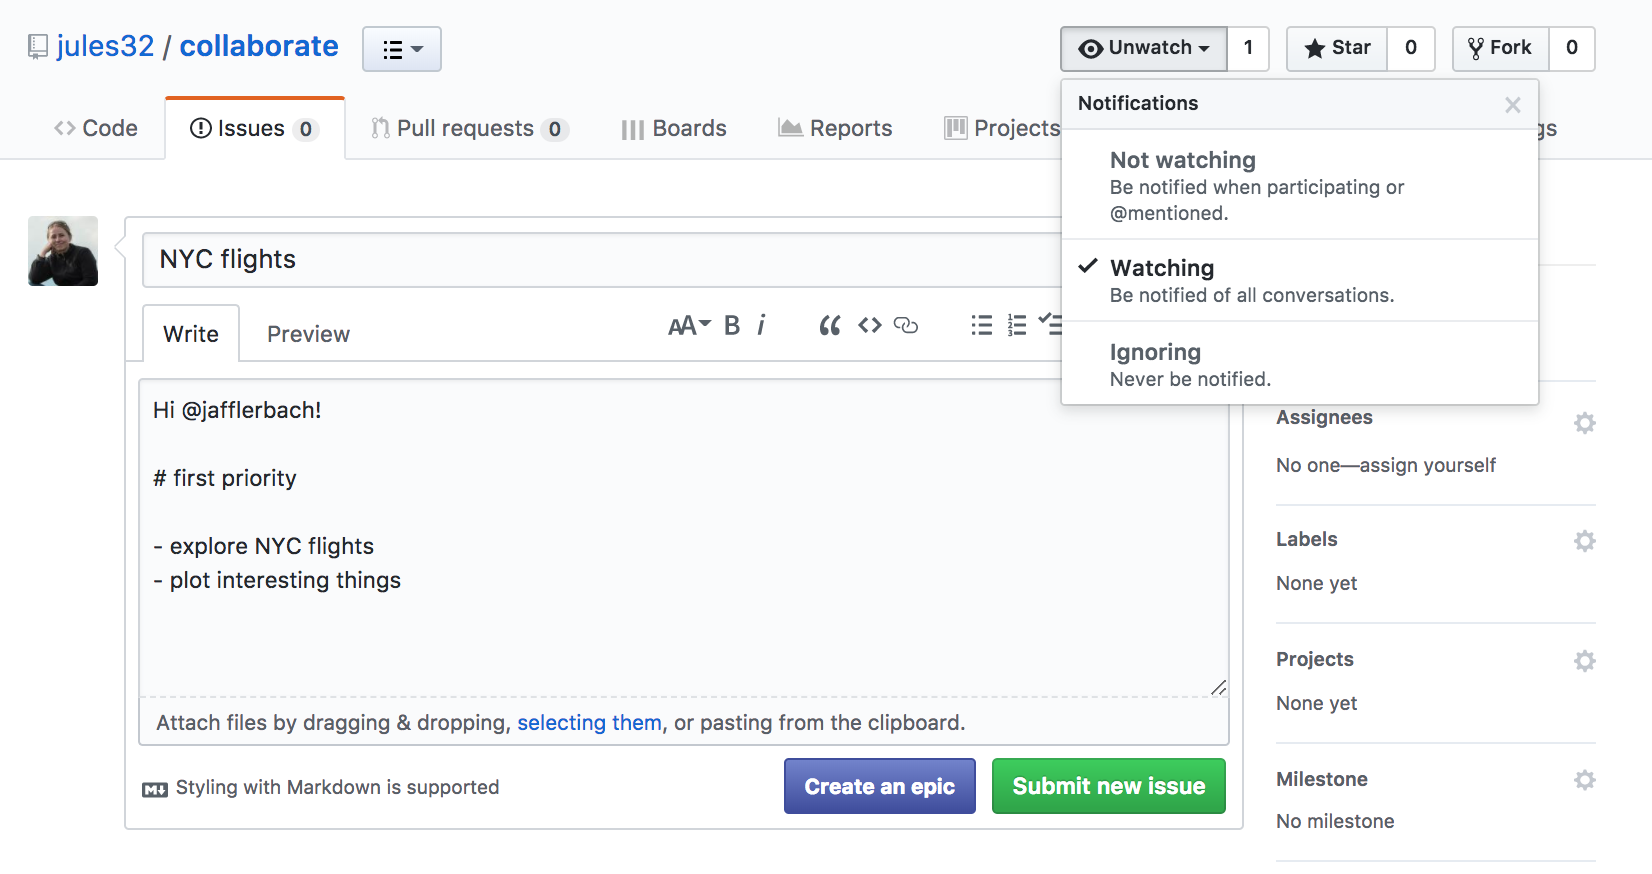Click the Milestone sidebar heading

click(x=1322, y=779)
